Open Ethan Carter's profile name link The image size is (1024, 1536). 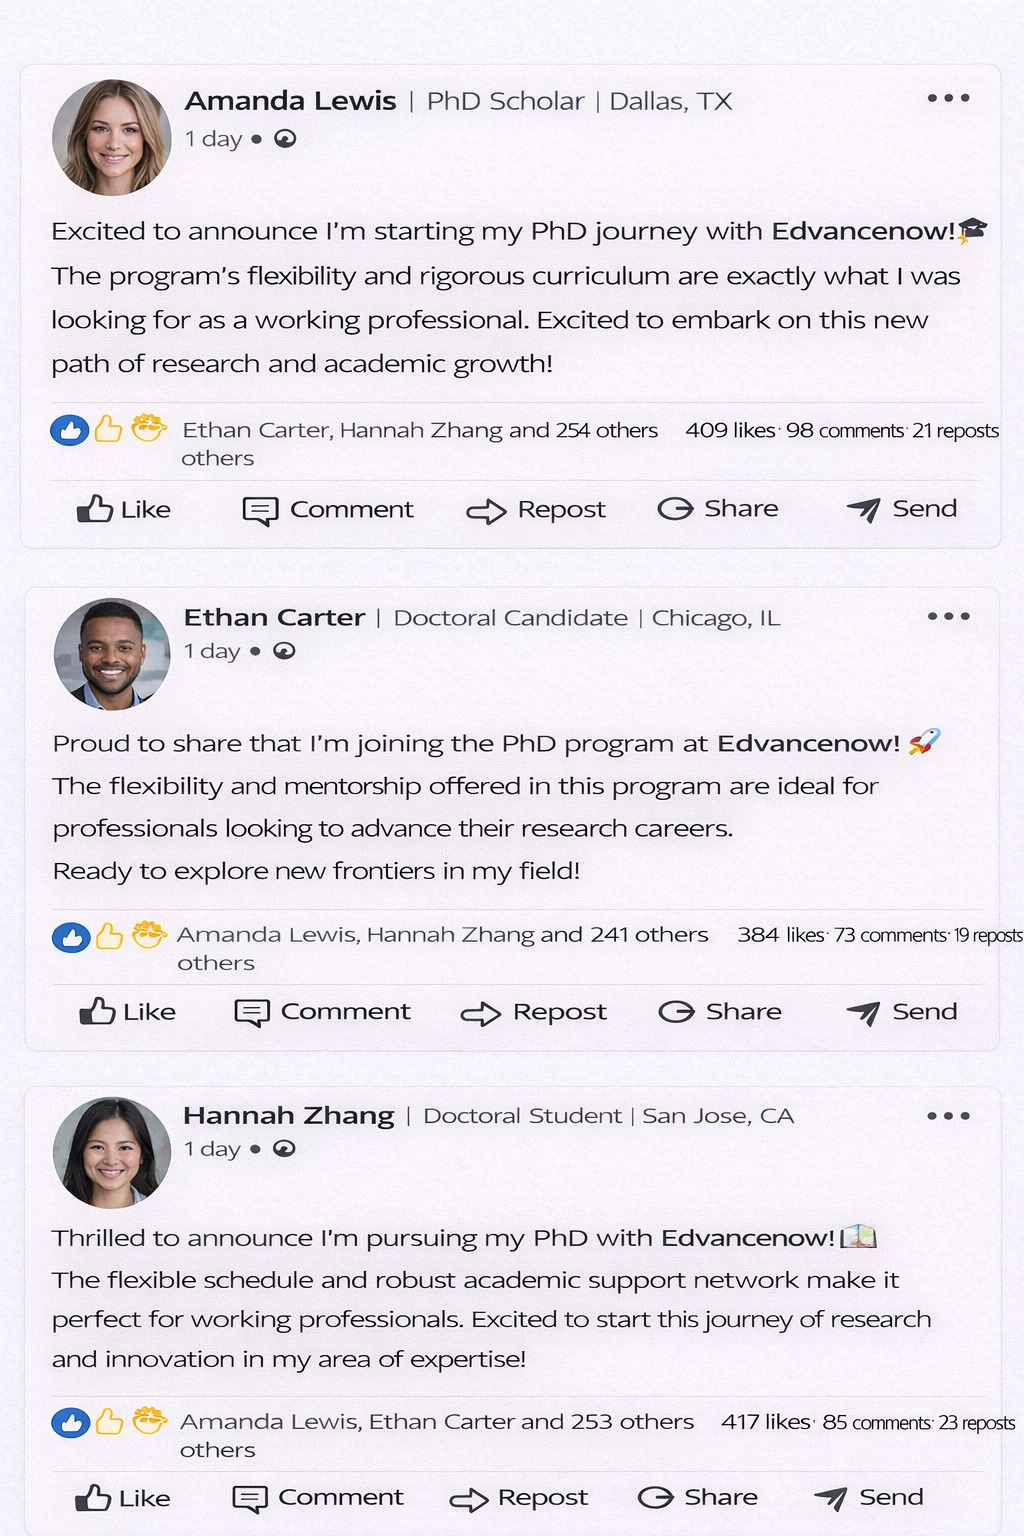(x=274, y=618)
